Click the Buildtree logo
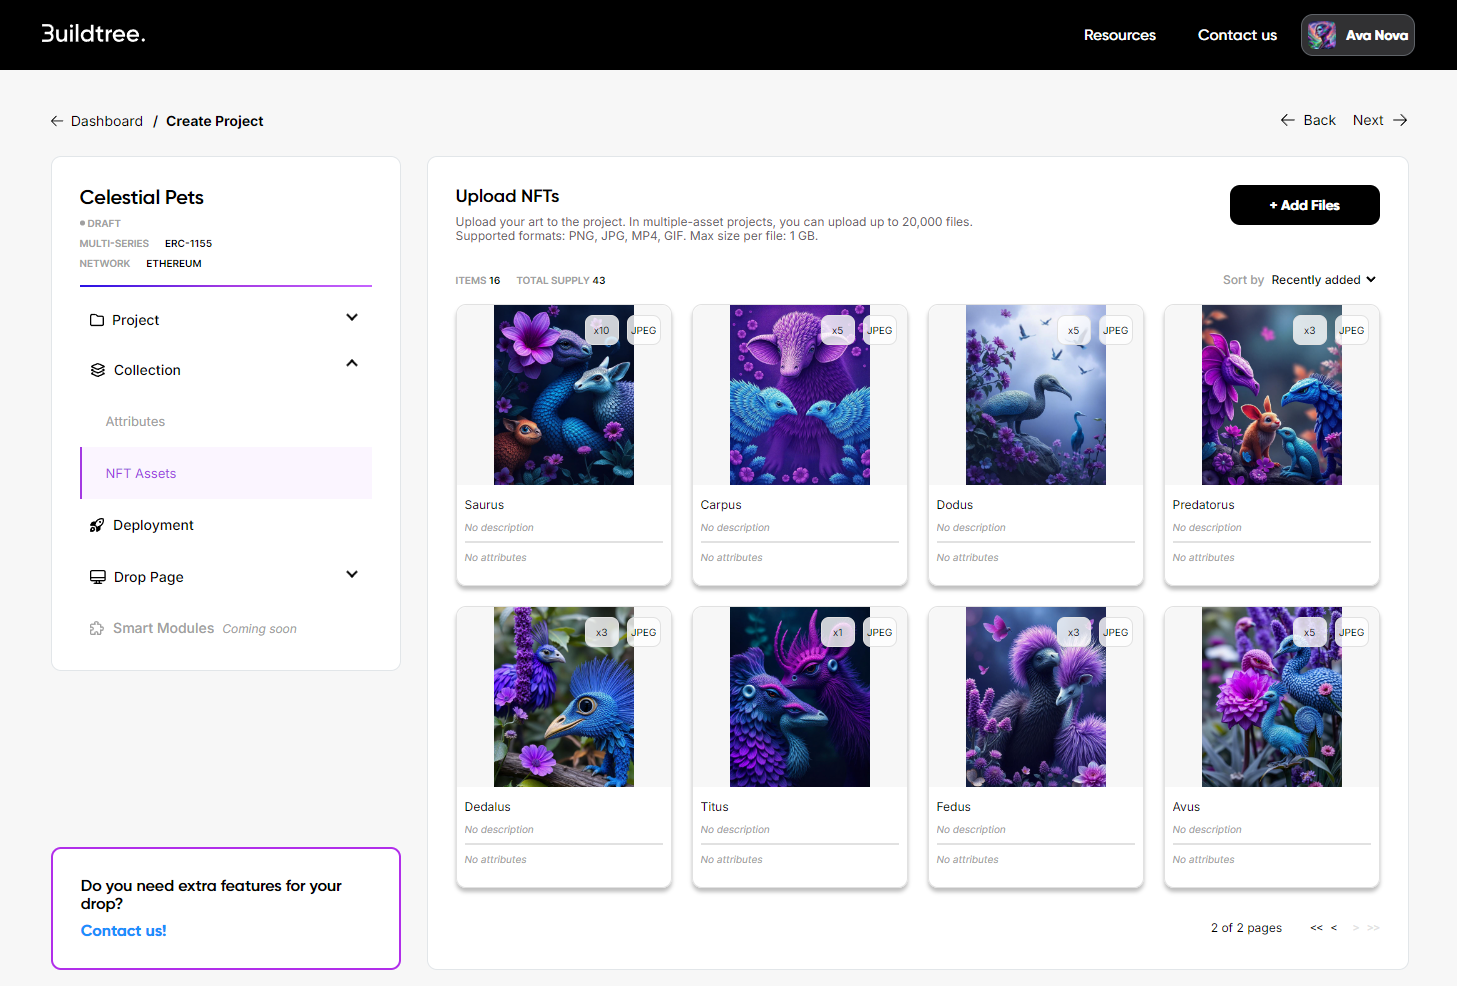The height and width of the screenshot is (986, 1457). point(93,34)
